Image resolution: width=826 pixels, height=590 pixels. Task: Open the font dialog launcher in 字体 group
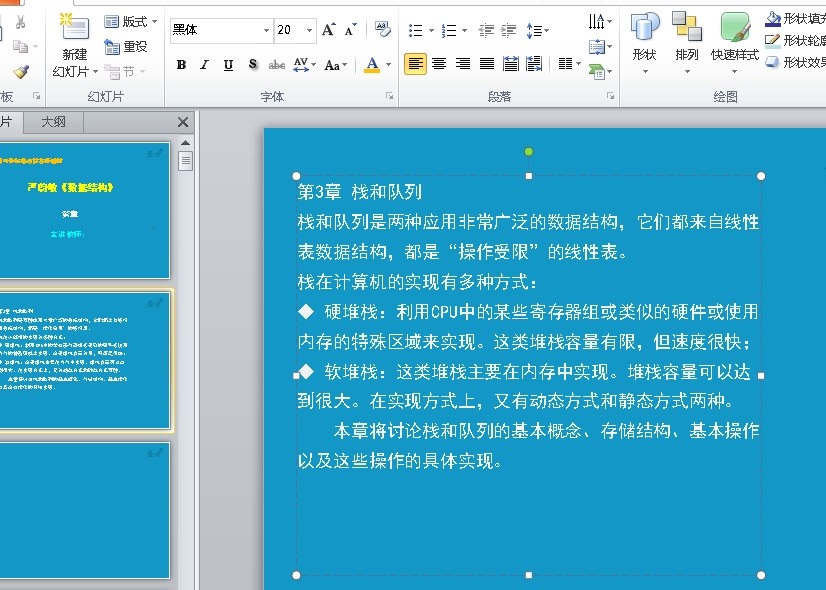(x=389, y=96)
